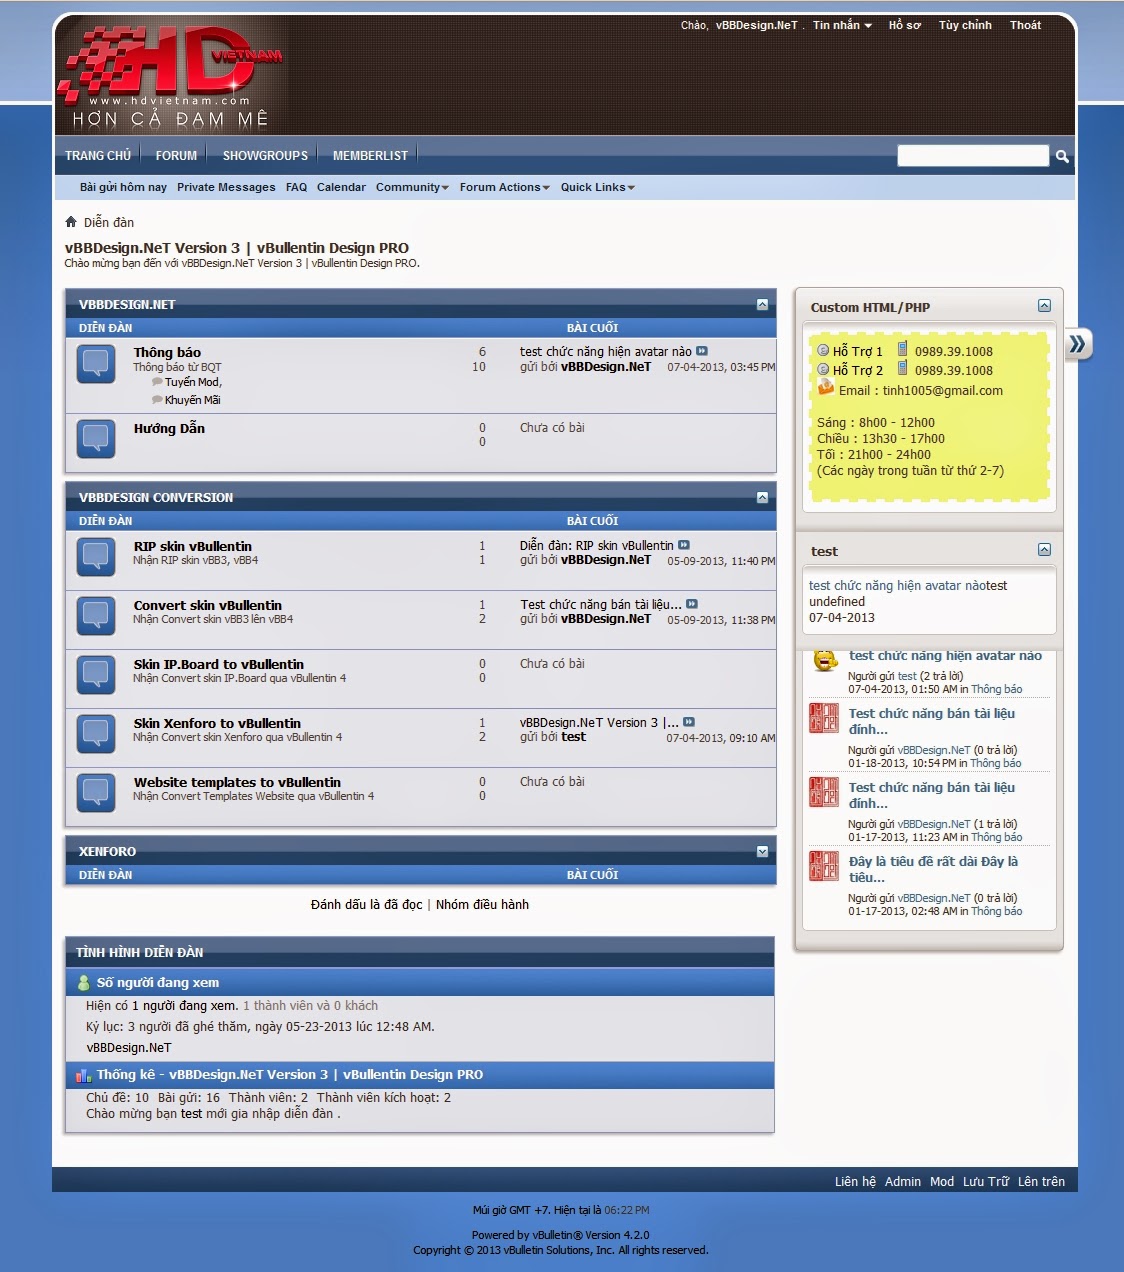Open the Community dropdown menu
The width and height of the screenshot is (1124, 1272).
(x=412, y=187)
